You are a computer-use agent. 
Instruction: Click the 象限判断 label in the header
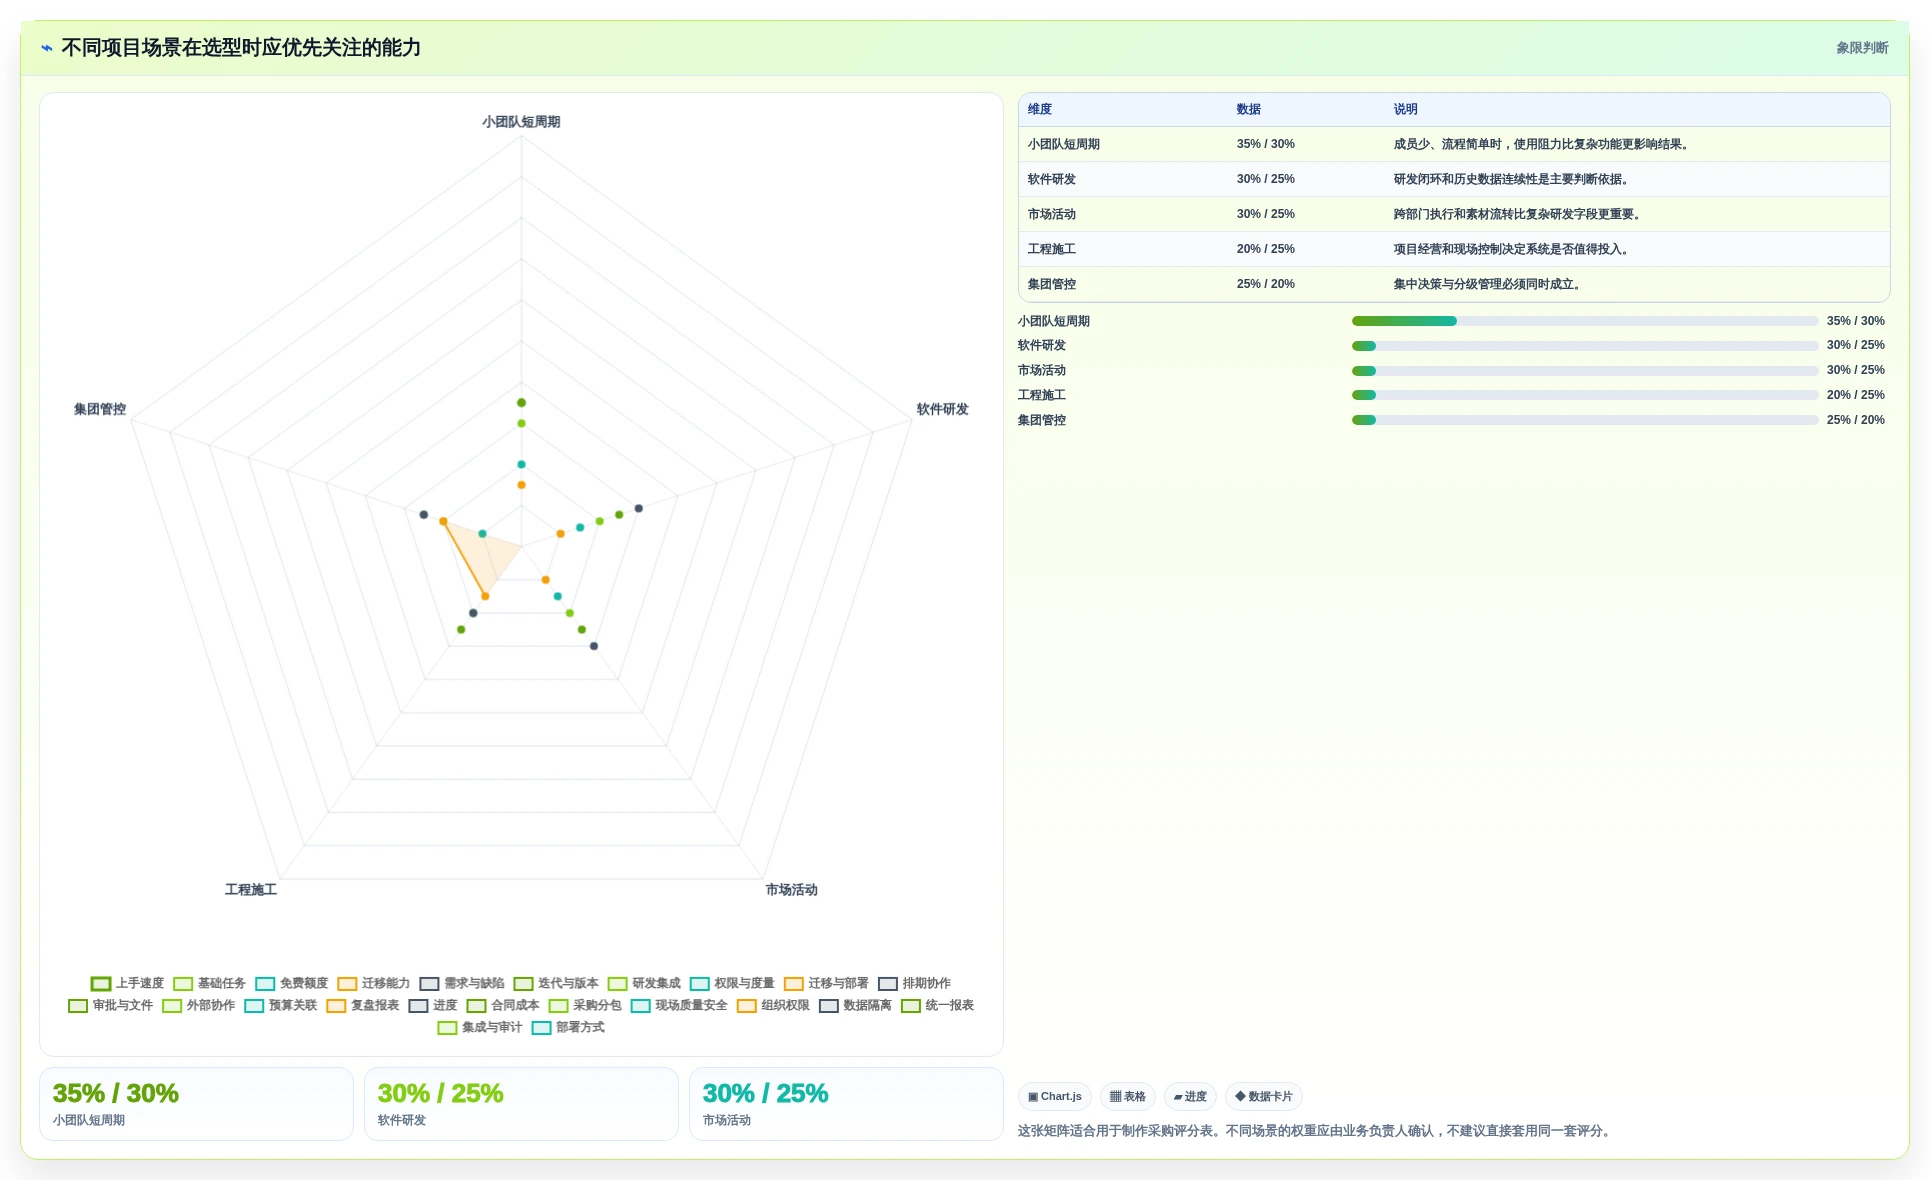1862,48
